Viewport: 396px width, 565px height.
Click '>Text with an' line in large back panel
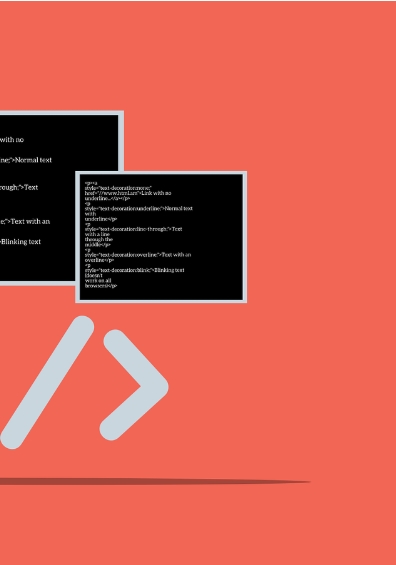click(25, 222)
